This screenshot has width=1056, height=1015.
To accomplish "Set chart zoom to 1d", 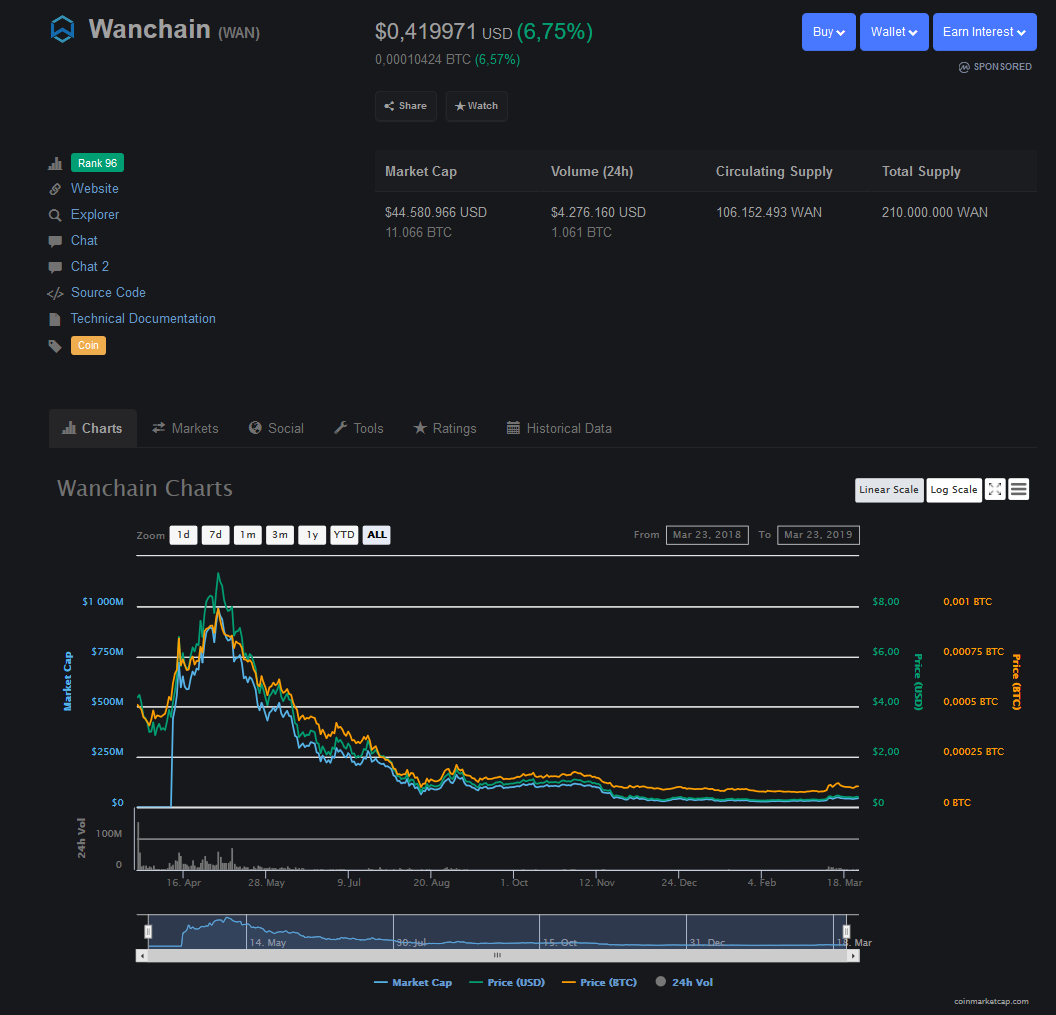I will 183,535.
